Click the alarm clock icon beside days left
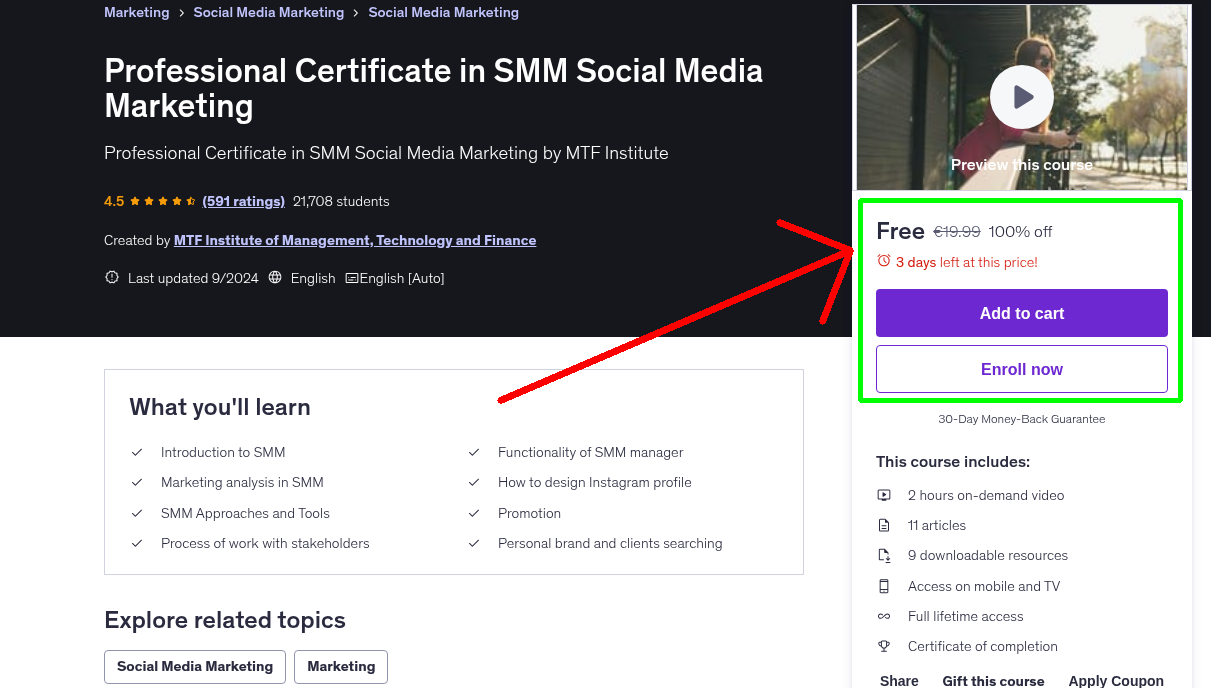The image size is (1211, 688). tap(884, 261)
